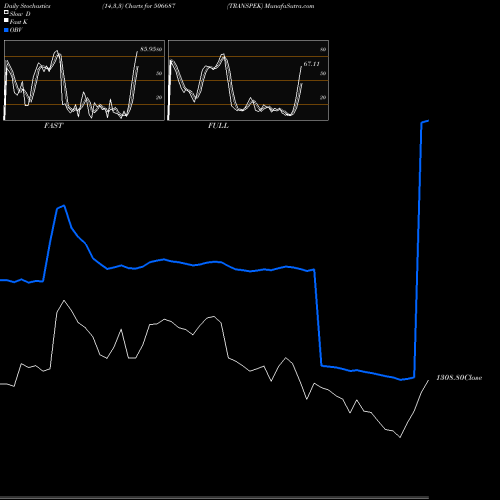Click the 'Slow D' legend label
Viewport: 500px width, 500px height.
pos(20,14)
